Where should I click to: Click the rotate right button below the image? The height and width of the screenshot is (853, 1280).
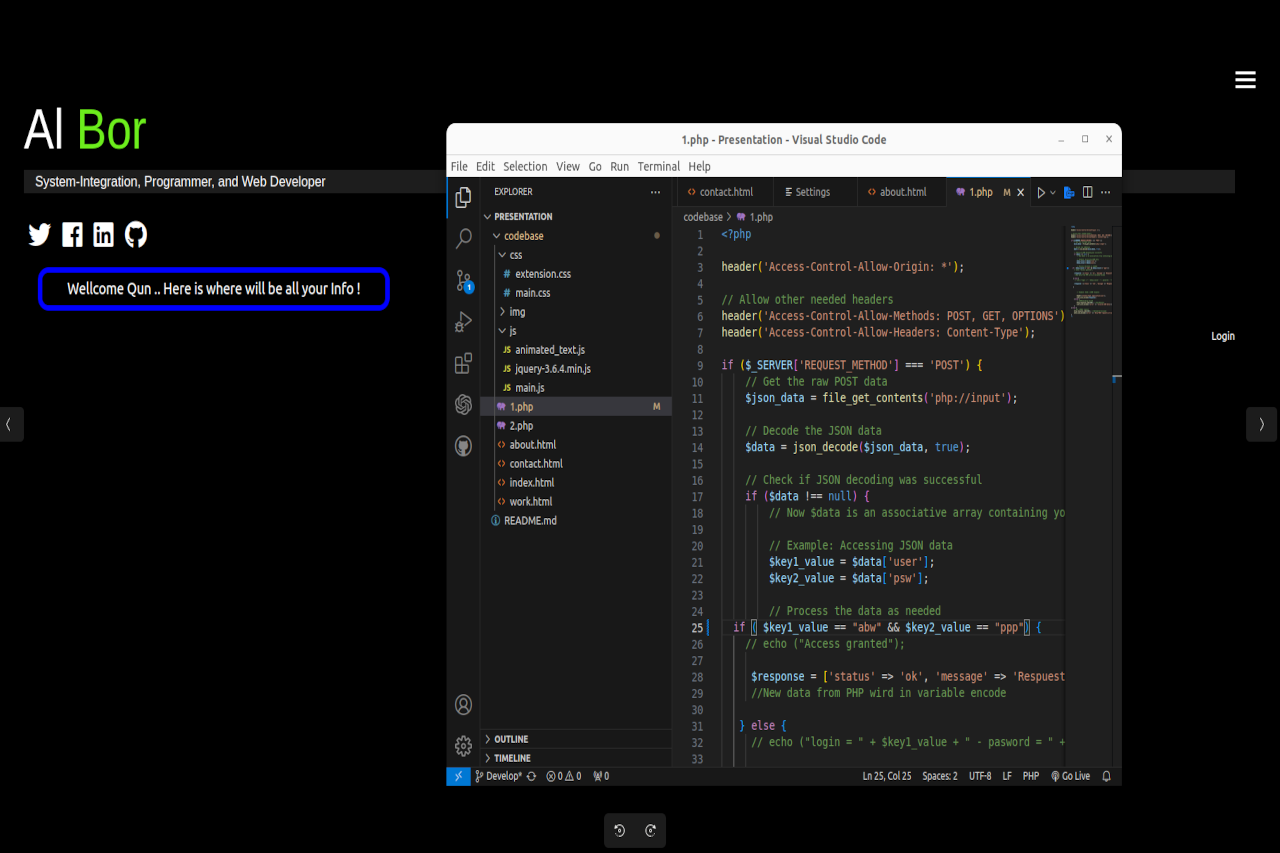click(650, 830)
